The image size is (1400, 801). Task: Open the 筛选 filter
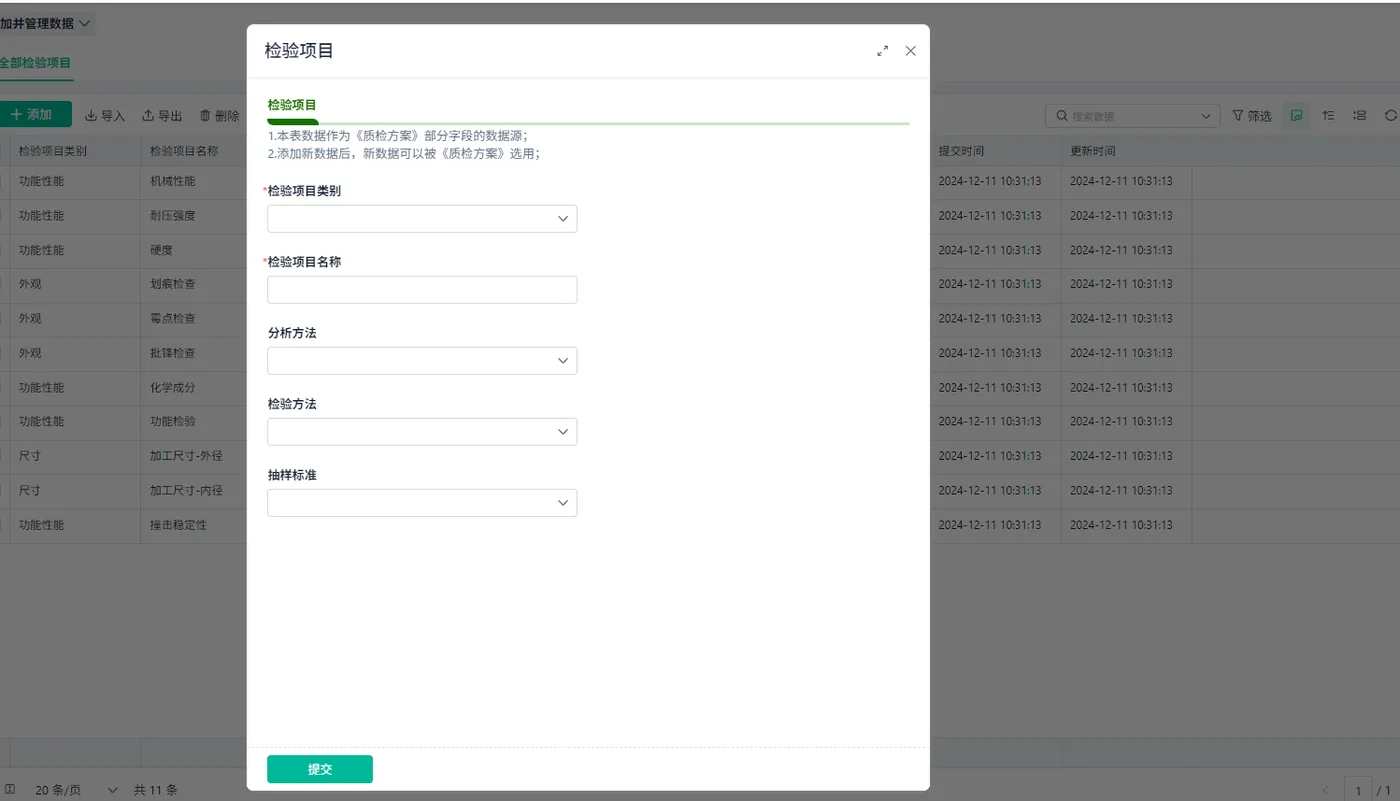point(1252,116)
